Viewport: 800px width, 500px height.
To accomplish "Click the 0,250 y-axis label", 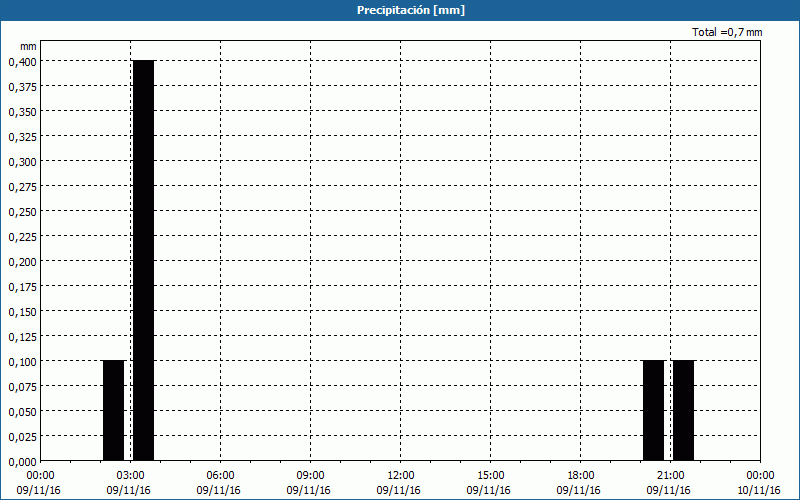I will click(22, 212).
